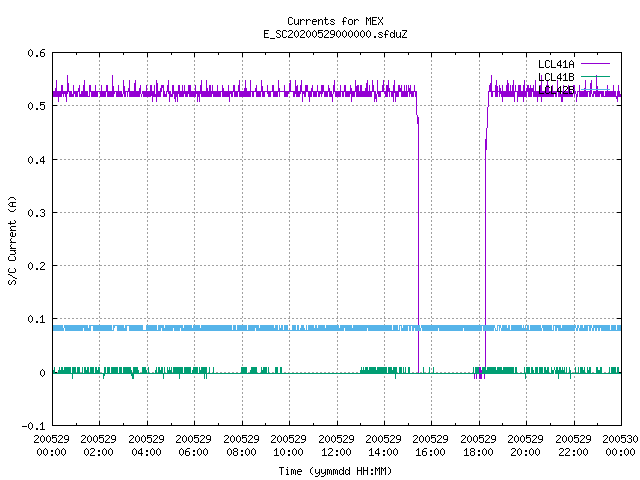Viewport: 640px width, 480px height.
Task: Click the x-axis tick 200529 08:00
Action: pos(241,446)
